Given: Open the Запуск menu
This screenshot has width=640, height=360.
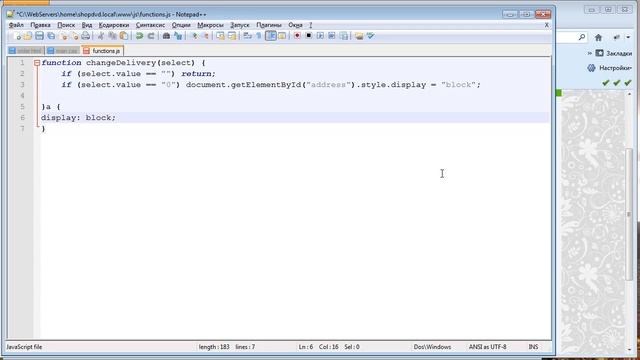Looking at the screenshot, I should (240, 25).
